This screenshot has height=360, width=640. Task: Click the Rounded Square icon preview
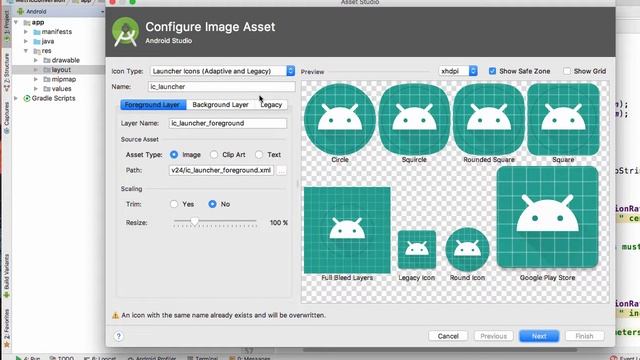pos(489,119)
